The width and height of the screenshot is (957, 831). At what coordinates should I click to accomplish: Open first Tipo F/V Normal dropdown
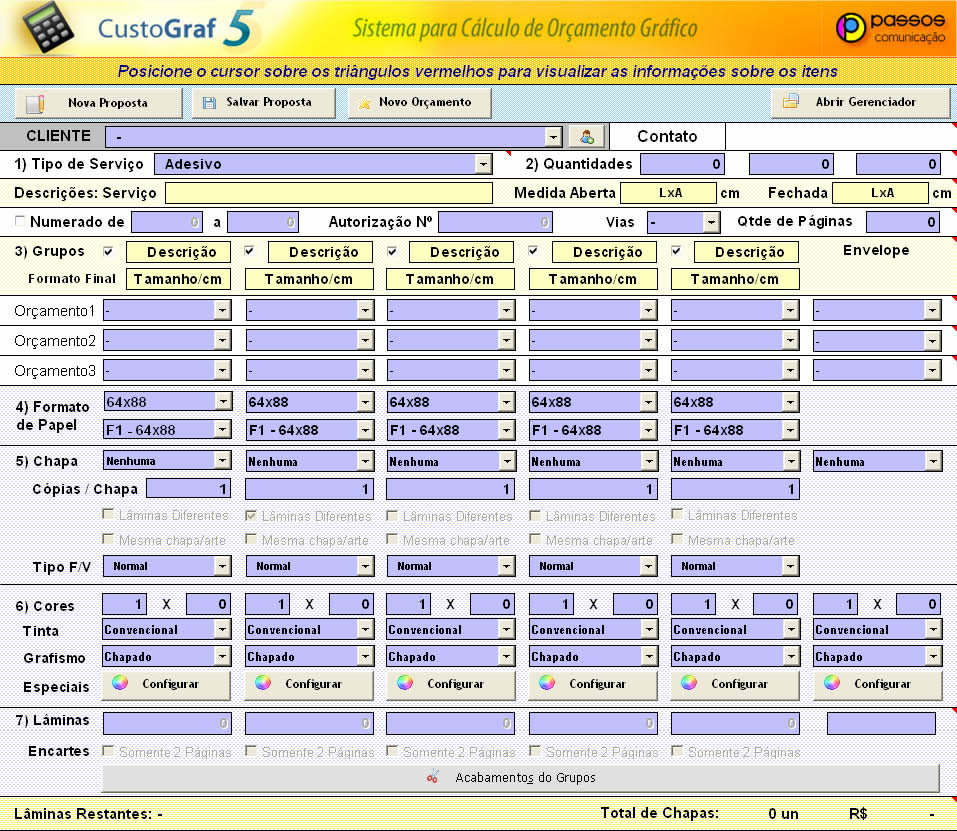point(223,566)
